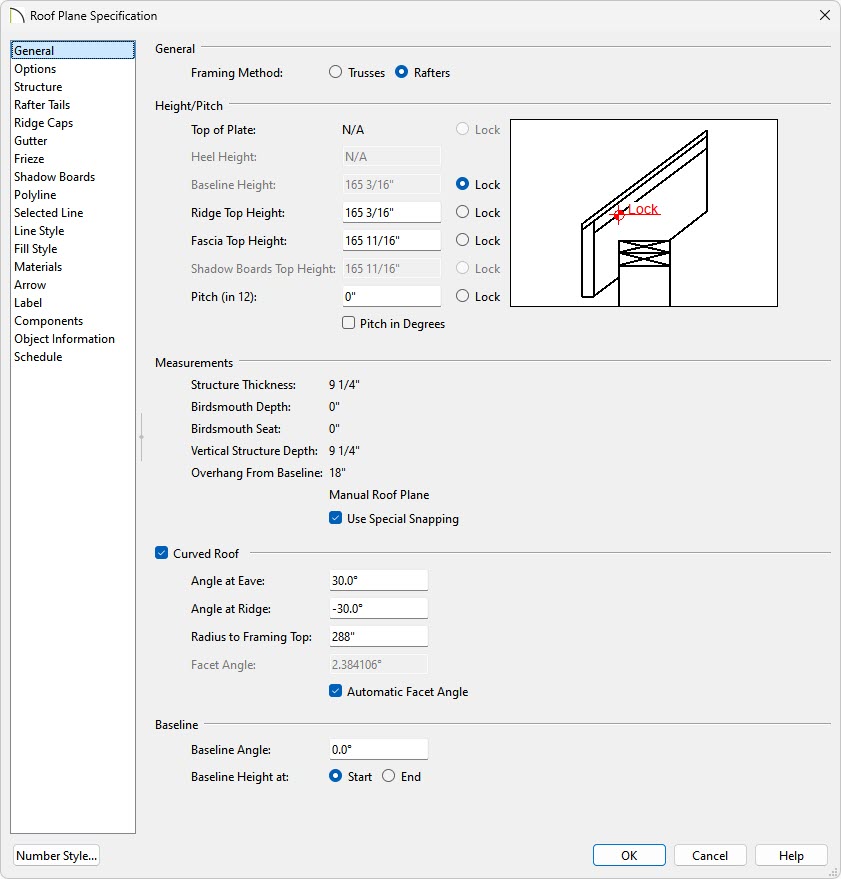Disable the Curved Roof checkbox
This screenshot has width=841, height=879.
tap(161, 553)
